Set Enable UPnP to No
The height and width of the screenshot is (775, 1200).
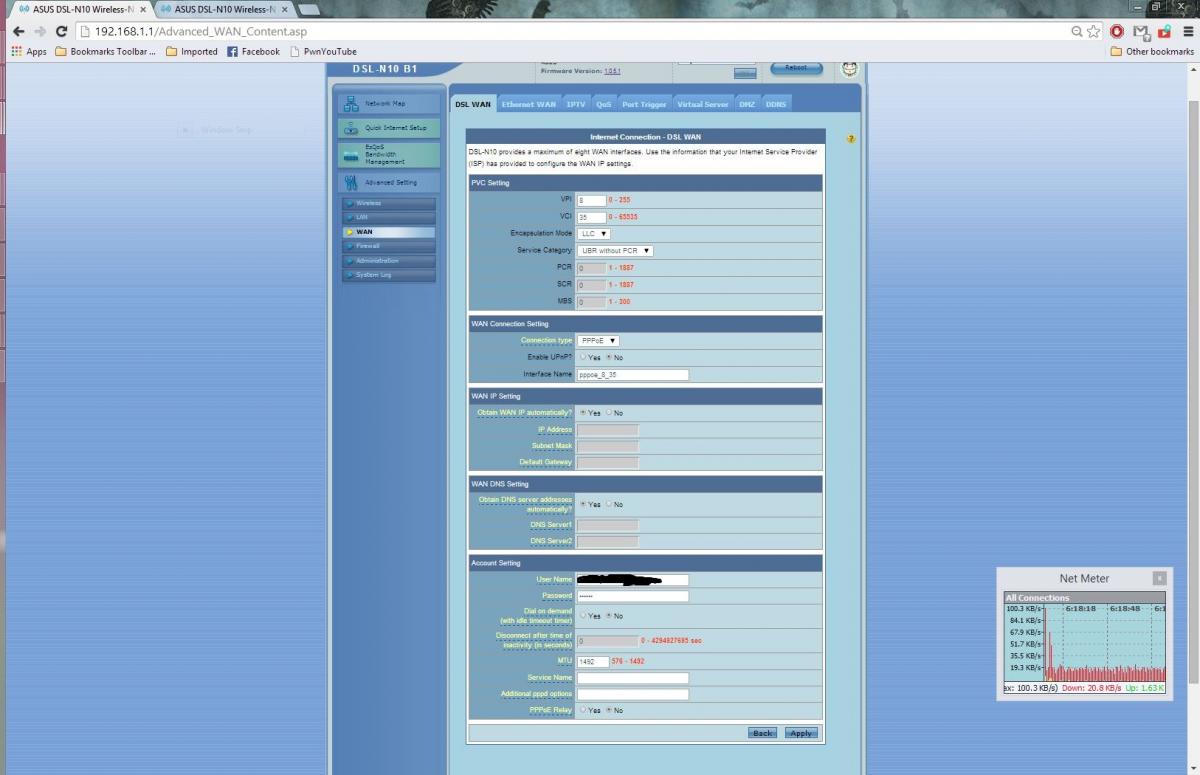[608, 357]
